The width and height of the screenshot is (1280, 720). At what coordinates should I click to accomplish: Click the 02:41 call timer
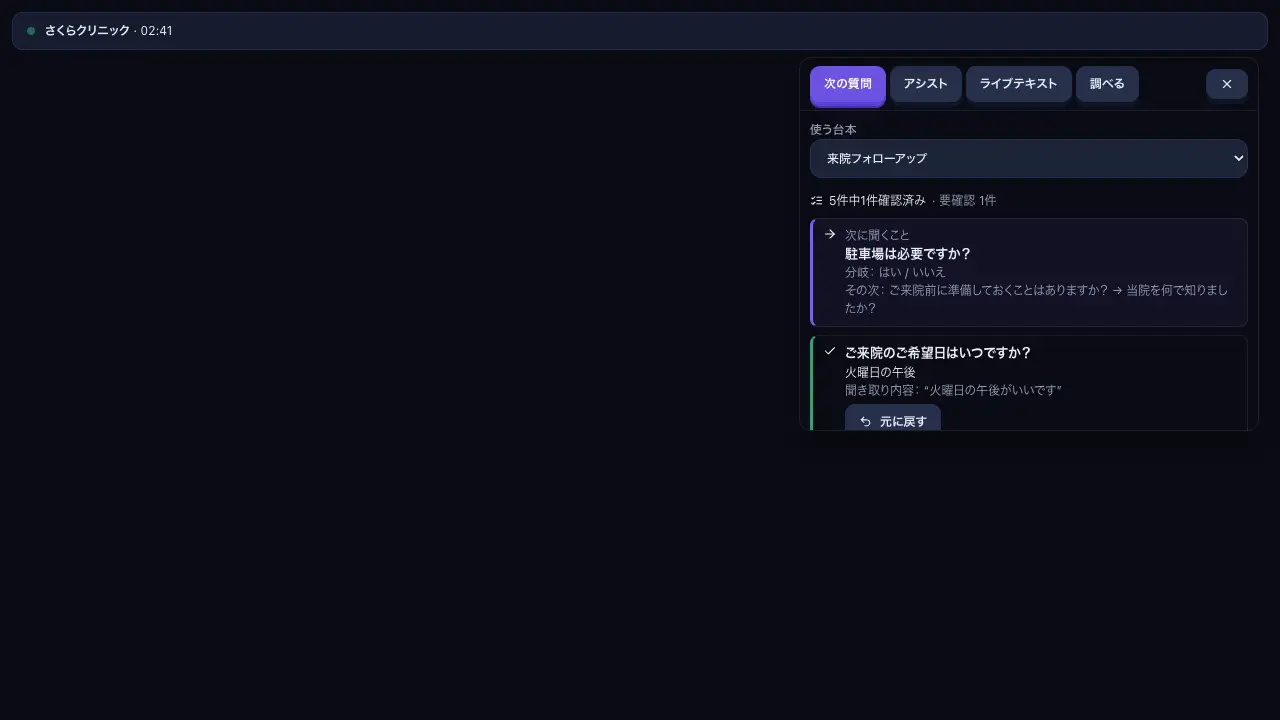point(156,31)
